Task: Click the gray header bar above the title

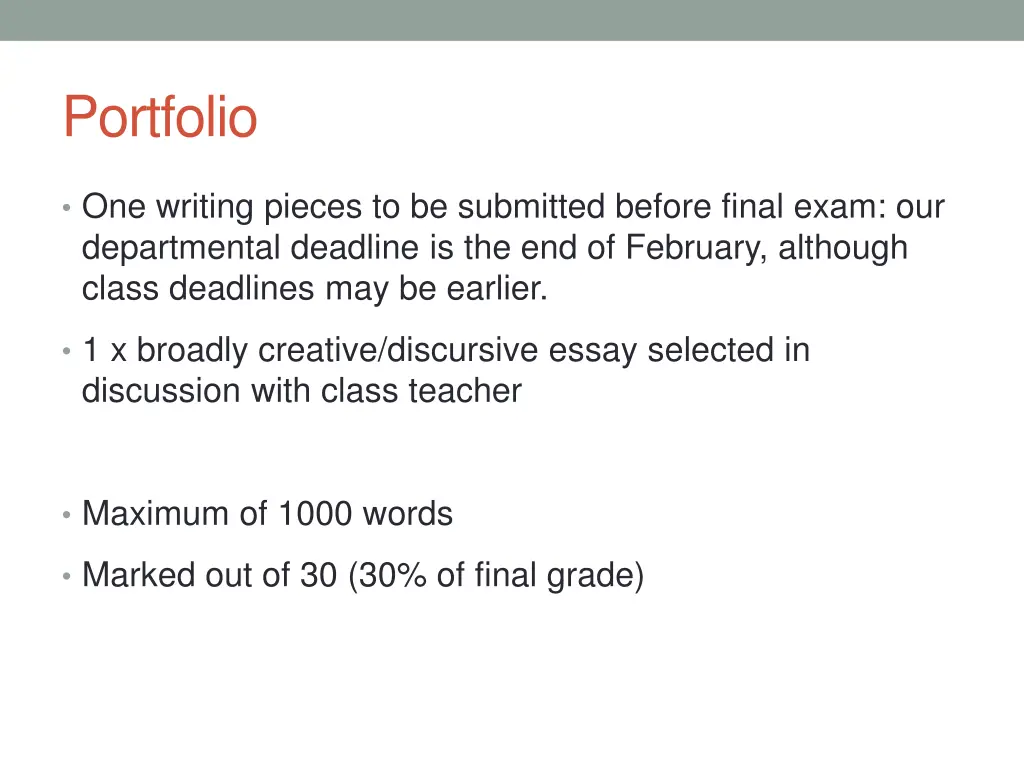Action: coord(512,20)
